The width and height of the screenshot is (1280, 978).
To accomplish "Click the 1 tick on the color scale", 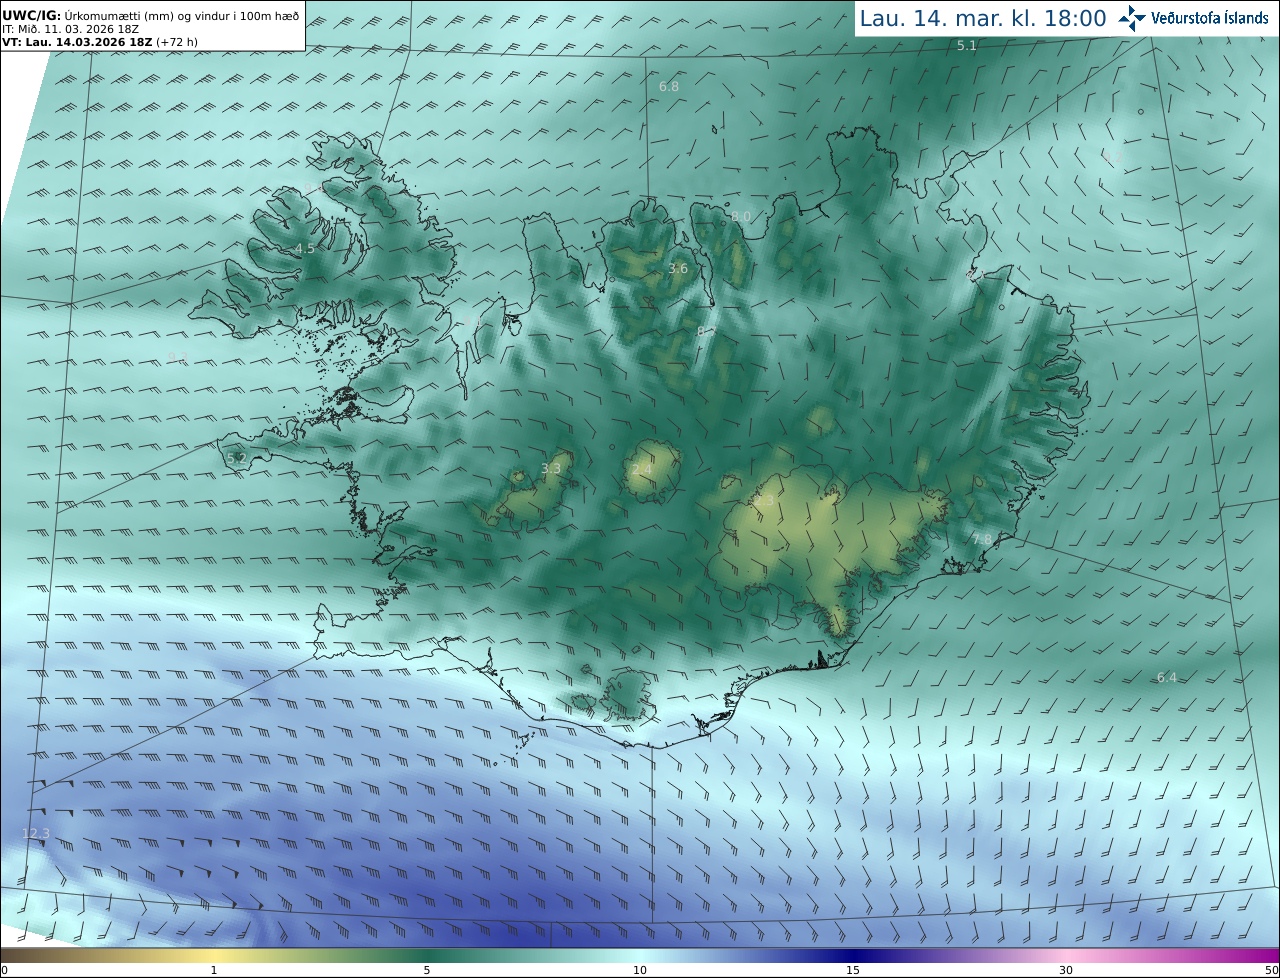I will pos(214,970).
